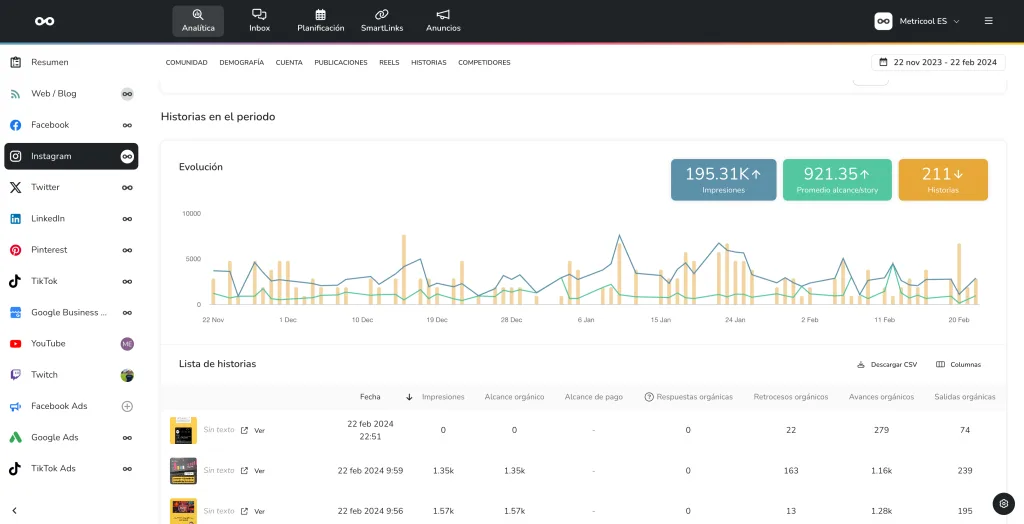
Task: Sort by Alcance orgánico column
Action: pyautogui.click(x=515, y=397)
